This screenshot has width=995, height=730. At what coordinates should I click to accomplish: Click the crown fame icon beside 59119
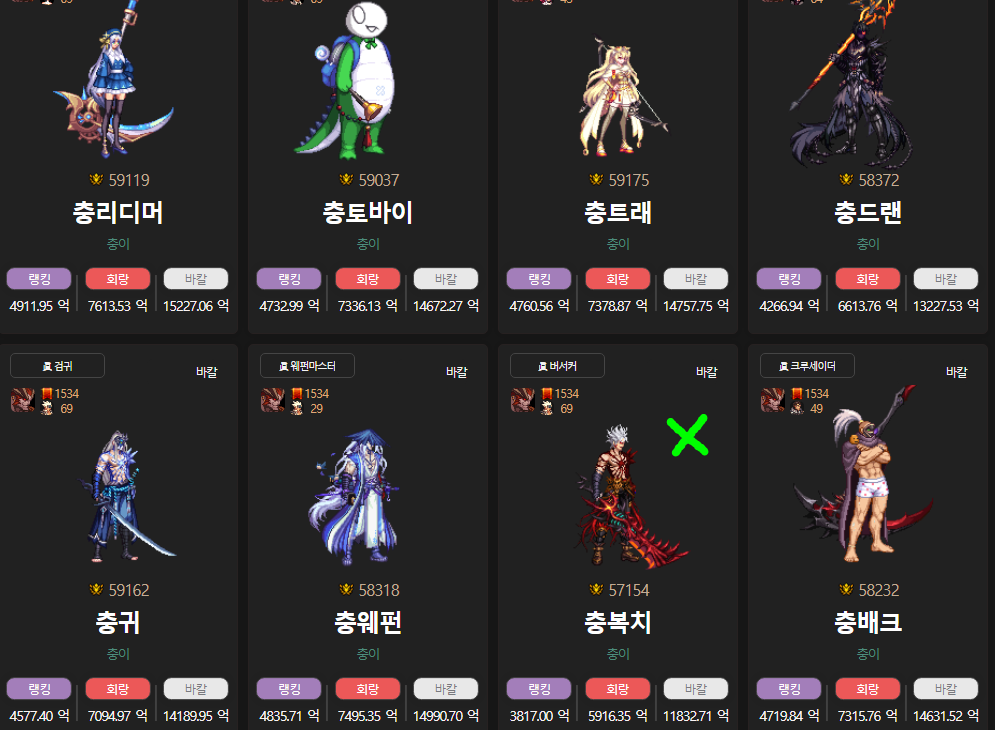[x=96, y=180]
